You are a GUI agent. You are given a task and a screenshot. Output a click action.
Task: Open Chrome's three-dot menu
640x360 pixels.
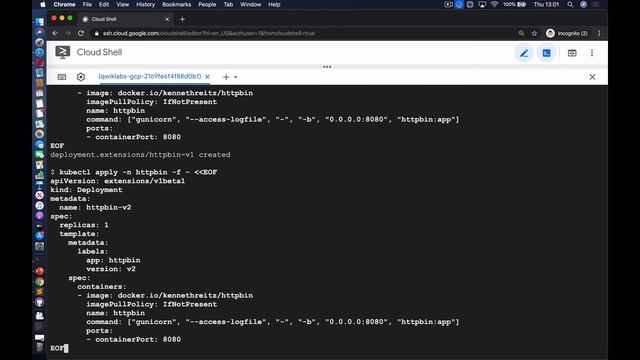point(599,33)
